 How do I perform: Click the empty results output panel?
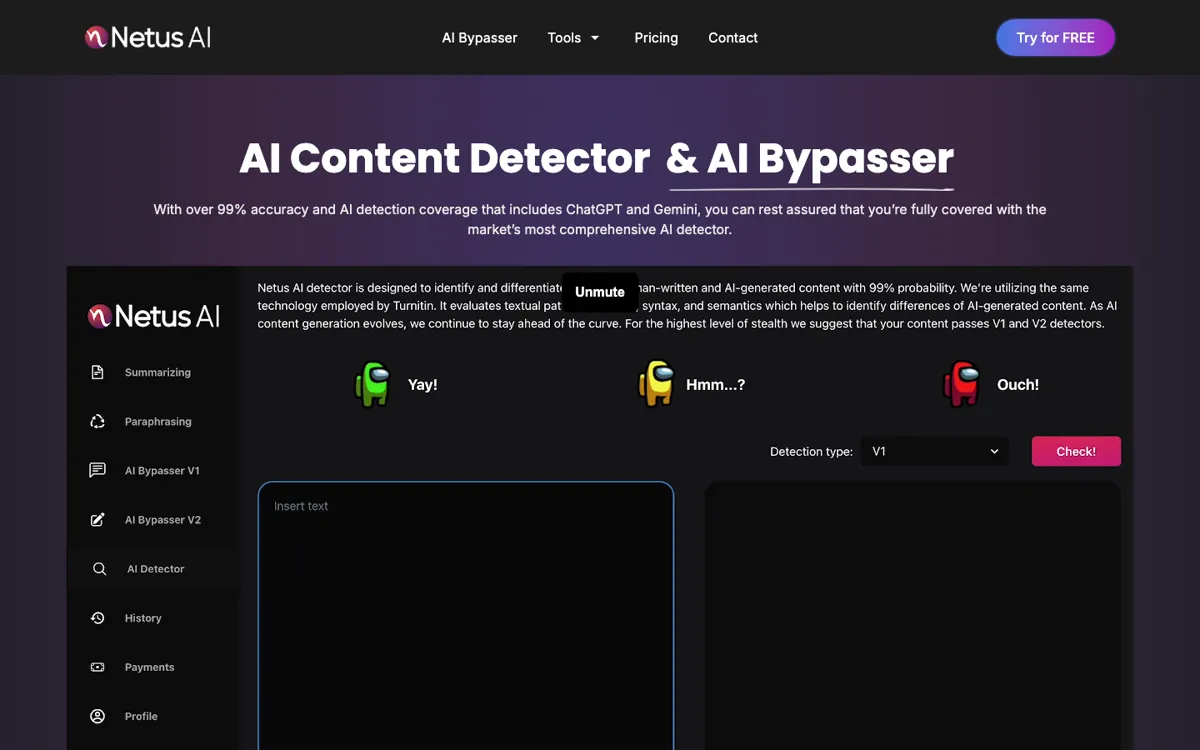tap(913, 615)
